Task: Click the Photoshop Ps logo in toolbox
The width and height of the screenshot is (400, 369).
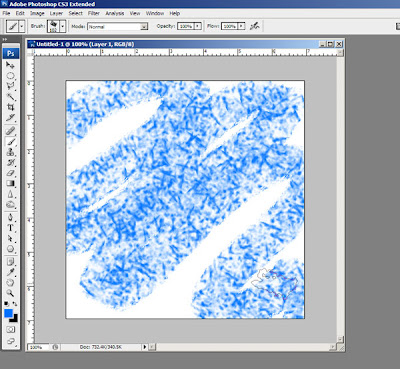Action: pos(11,53)
